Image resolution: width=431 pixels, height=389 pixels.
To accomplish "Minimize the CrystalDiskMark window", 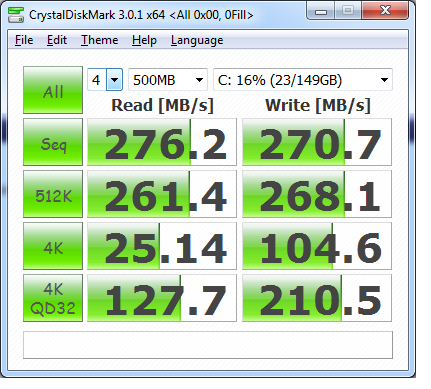I will click(321, 12).
